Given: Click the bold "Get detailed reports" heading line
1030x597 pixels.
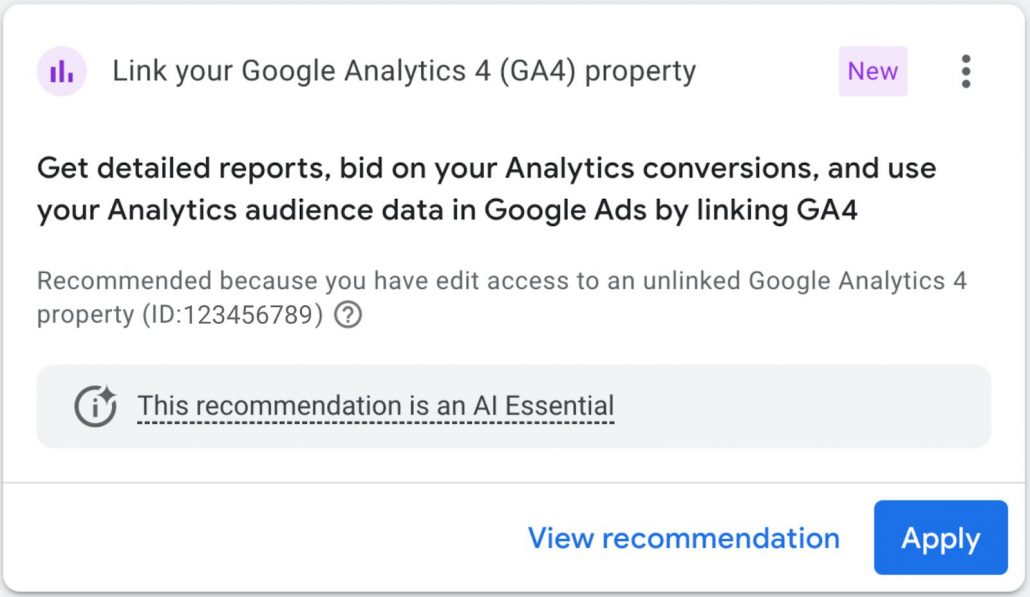Looking at the screenshot, I should tap(486, 168).
